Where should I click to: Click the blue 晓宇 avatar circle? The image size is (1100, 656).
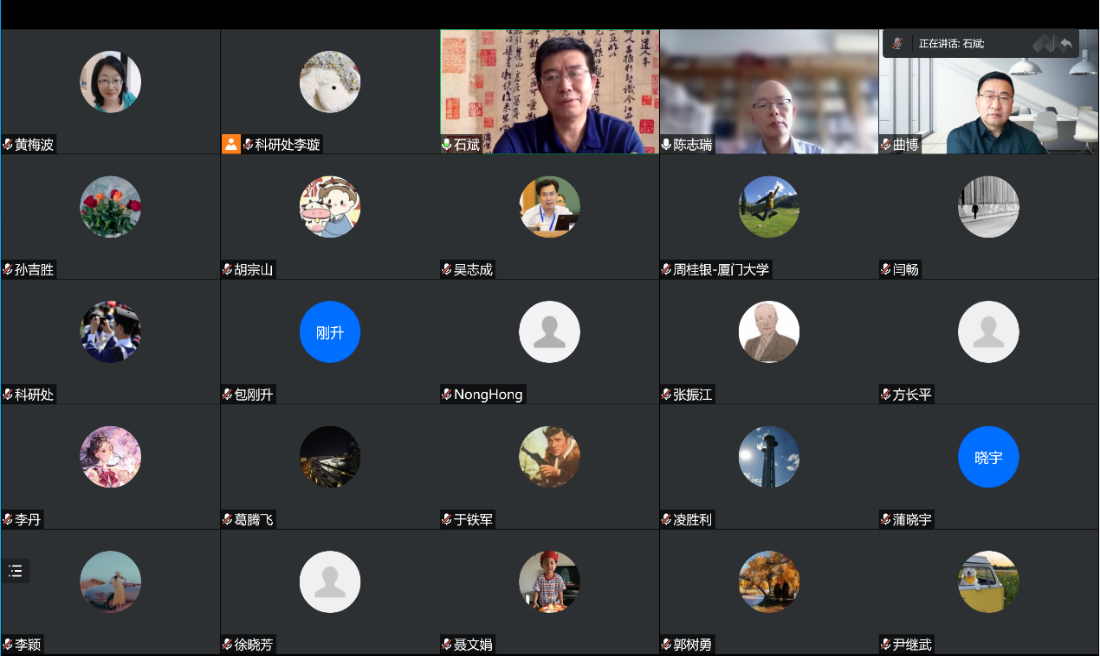click(x=988, y=457)
